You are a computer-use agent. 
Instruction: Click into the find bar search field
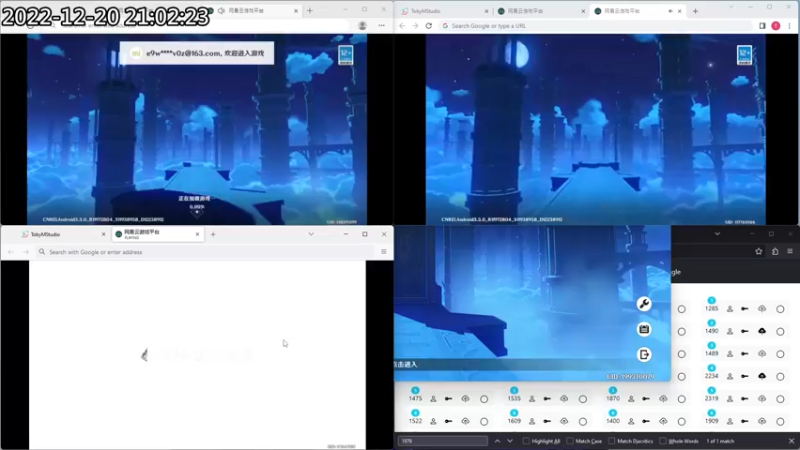pyautogui.click(x=443, y=441)
